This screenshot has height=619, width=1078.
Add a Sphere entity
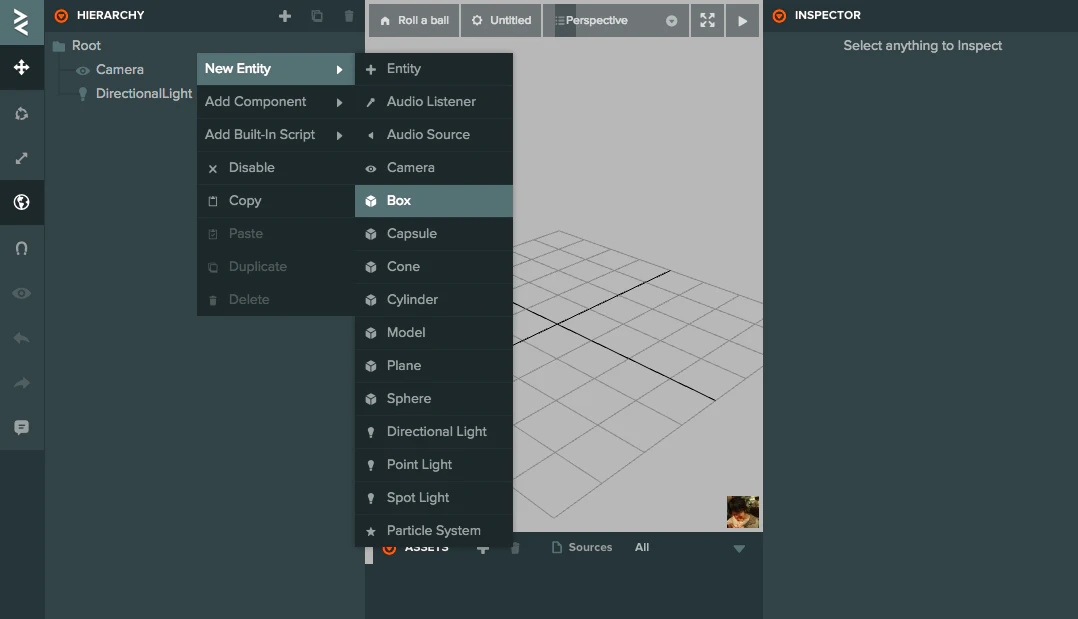(434, 399)
